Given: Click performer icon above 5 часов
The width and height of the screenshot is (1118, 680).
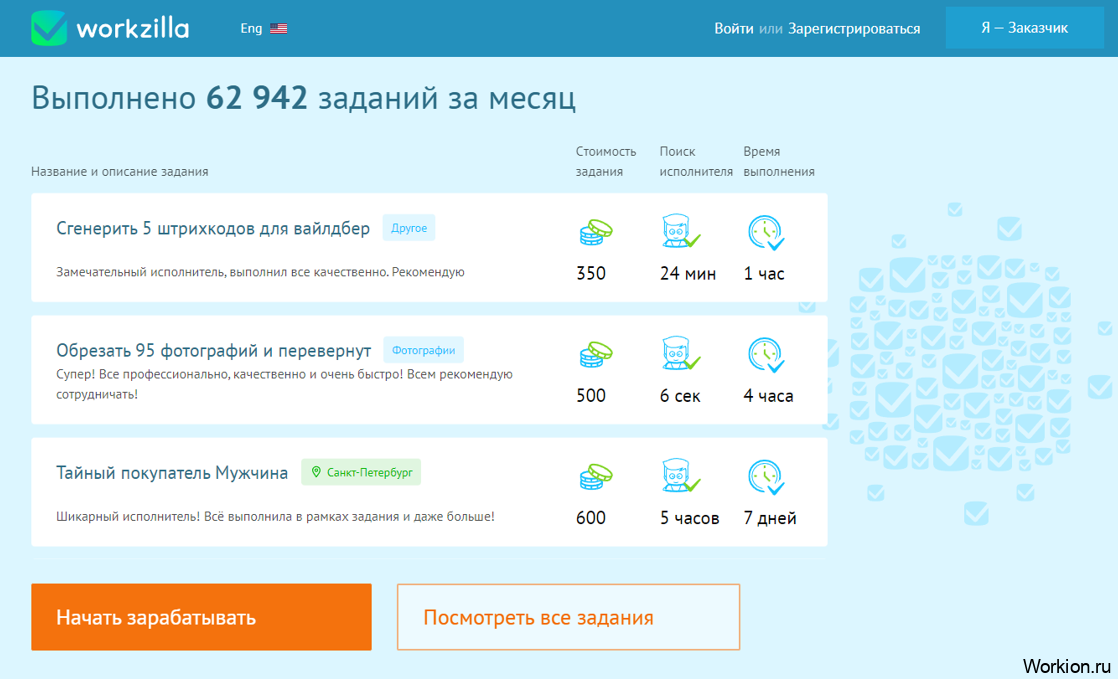Looking at the screenshot, I should point(680,476).
